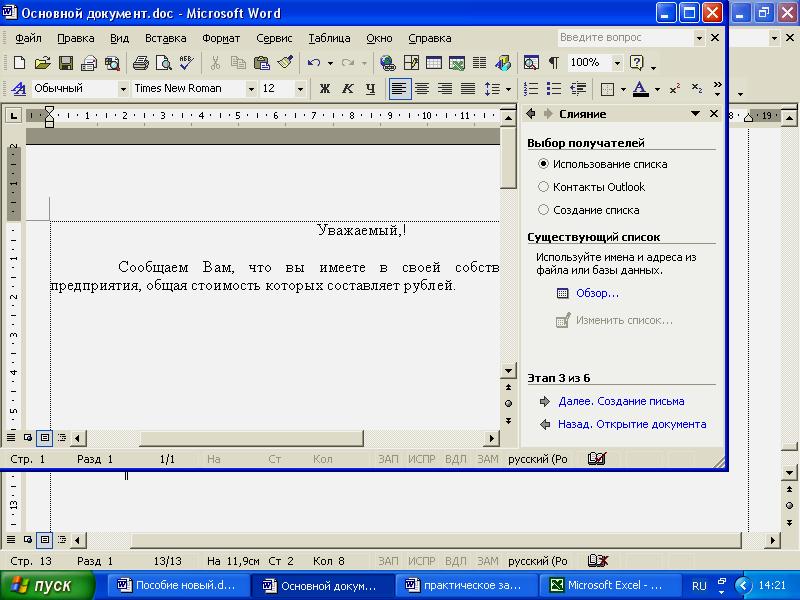The image size is (800, 600).
Task: Open the 100% zoom dropdown
Action: click(617, 63)
